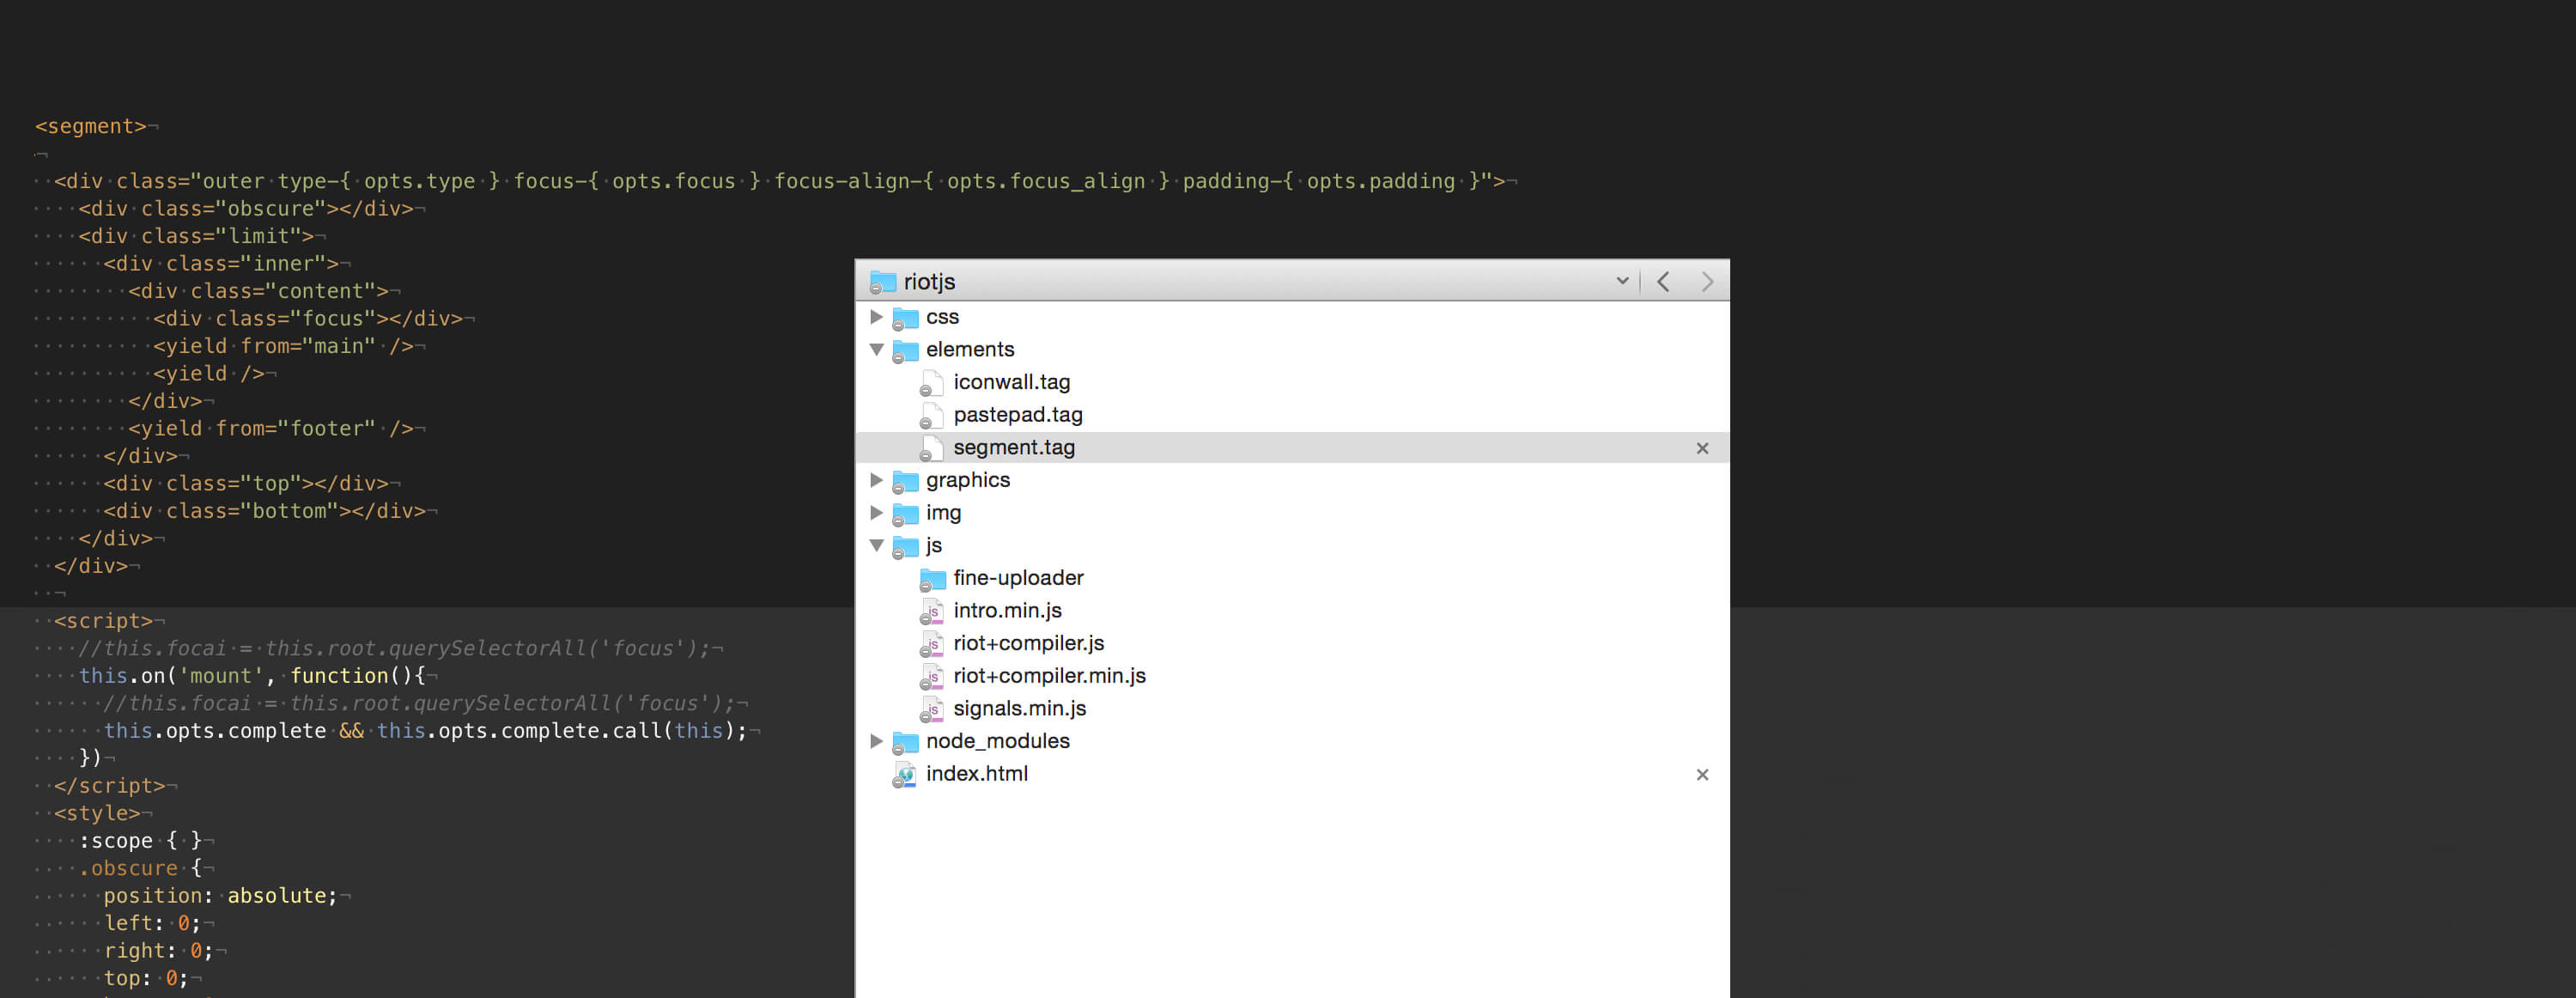The image size is (2576, 998).
Task: Select the js folder name
Action: (x=934, y=545)
